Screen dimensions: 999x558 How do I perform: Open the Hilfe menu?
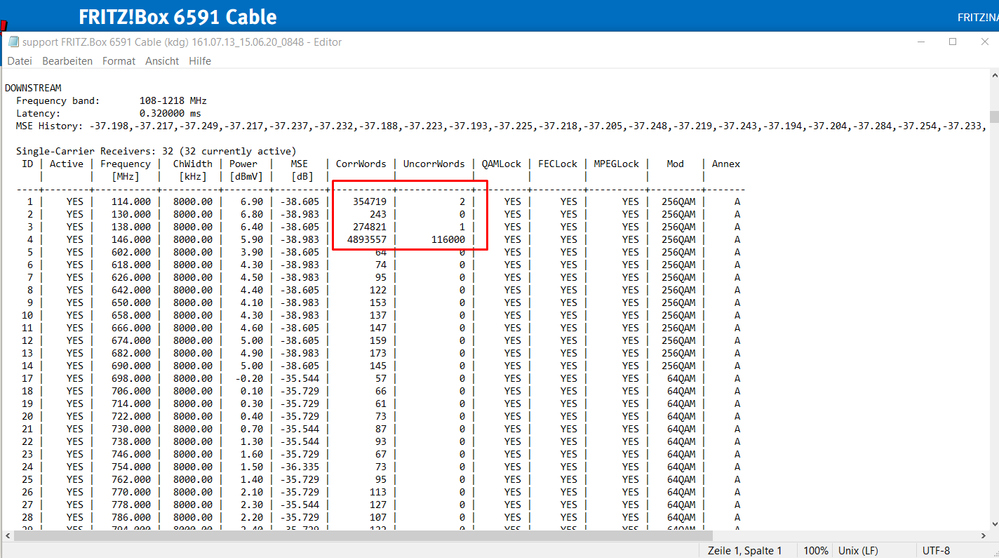(x=199, y=61)
